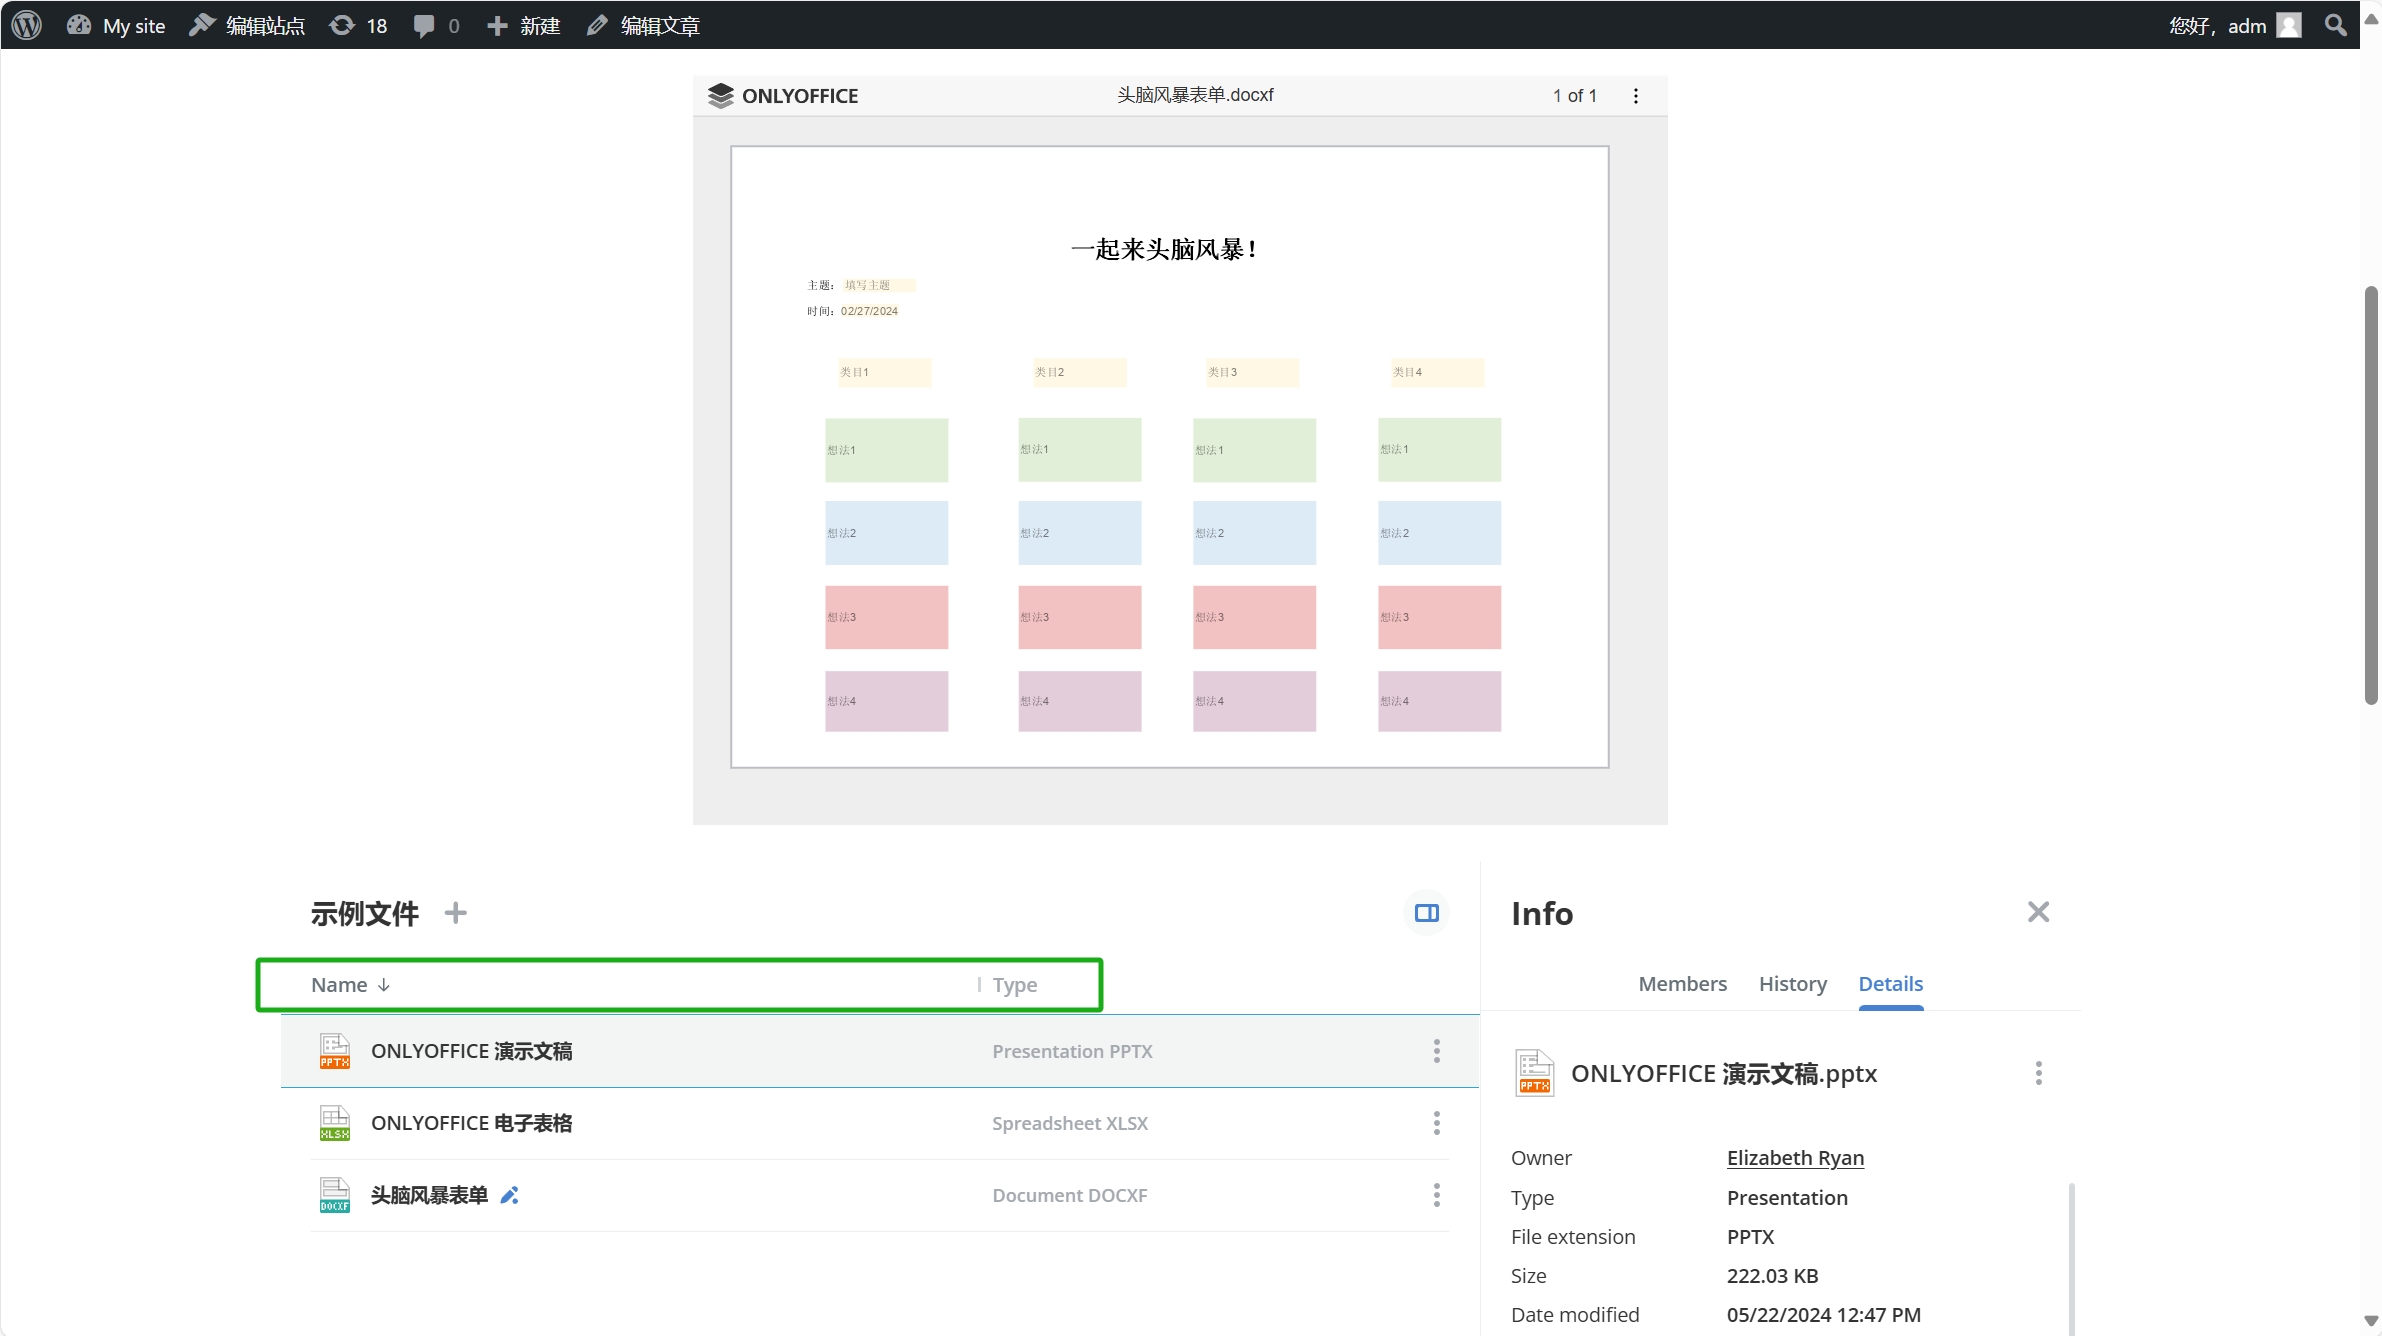The width and height of the screenshot is (2382, 1336).
Task: Switch to the History tab
Action: click(x=1792, y=984)
